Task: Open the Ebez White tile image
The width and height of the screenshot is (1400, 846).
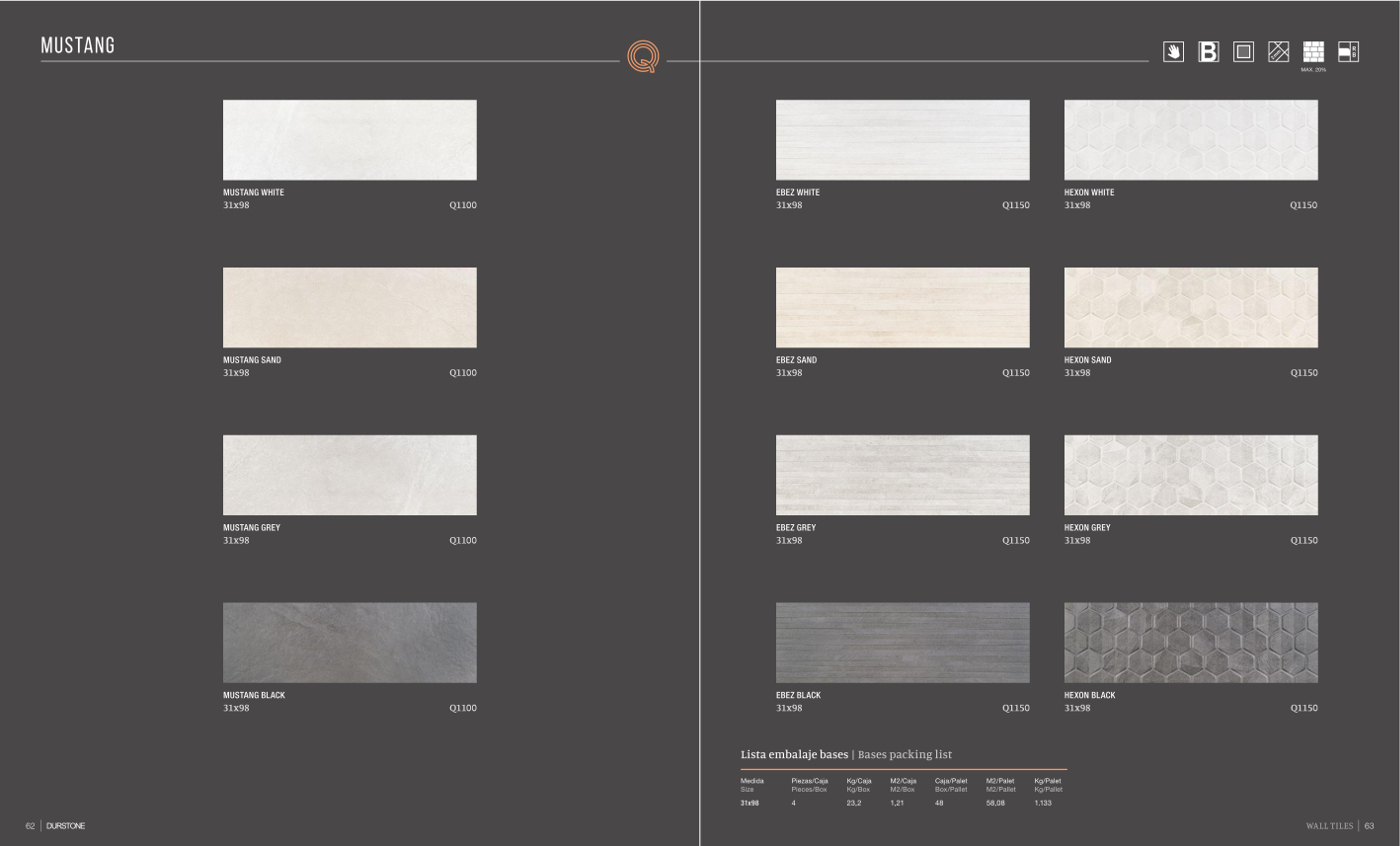Action: tap(903, 140)
